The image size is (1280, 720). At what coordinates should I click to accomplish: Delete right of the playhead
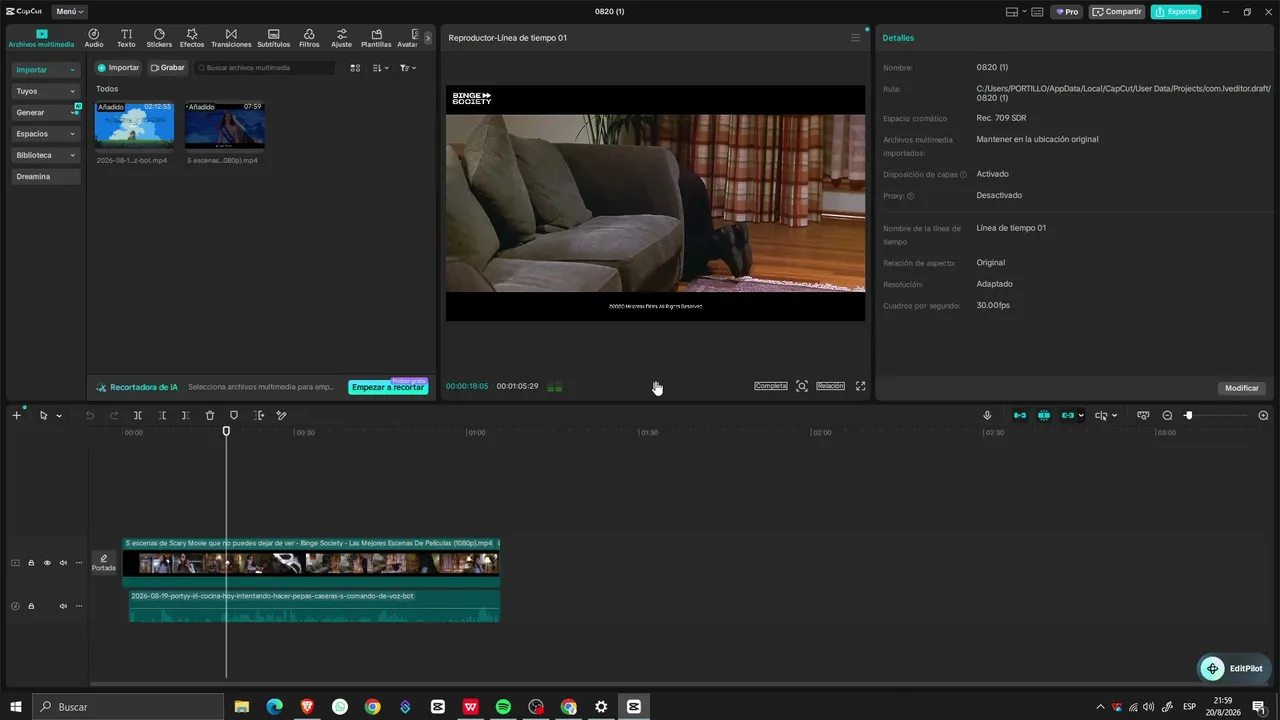tap(186, 415)
